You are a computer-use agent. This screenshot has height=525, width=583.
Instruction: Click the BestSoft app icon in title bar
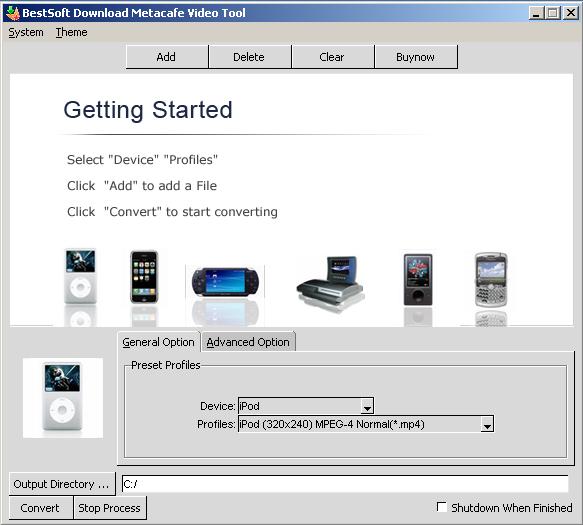click(x=13, y=13)
